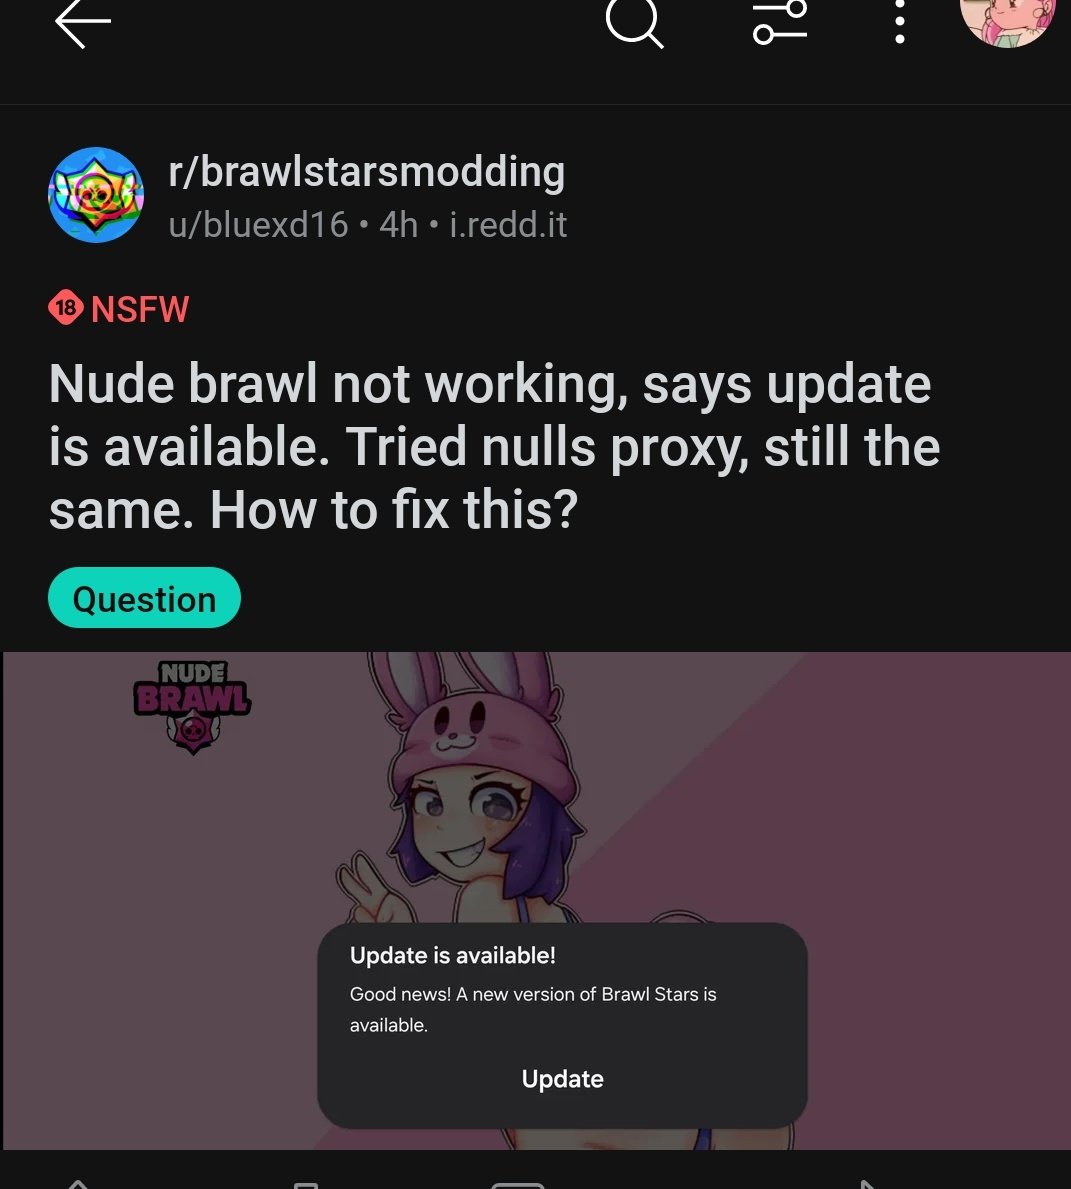Screen dimensions: 1071x1189
Task: Click the NSFW tag label
Action: 140,309
